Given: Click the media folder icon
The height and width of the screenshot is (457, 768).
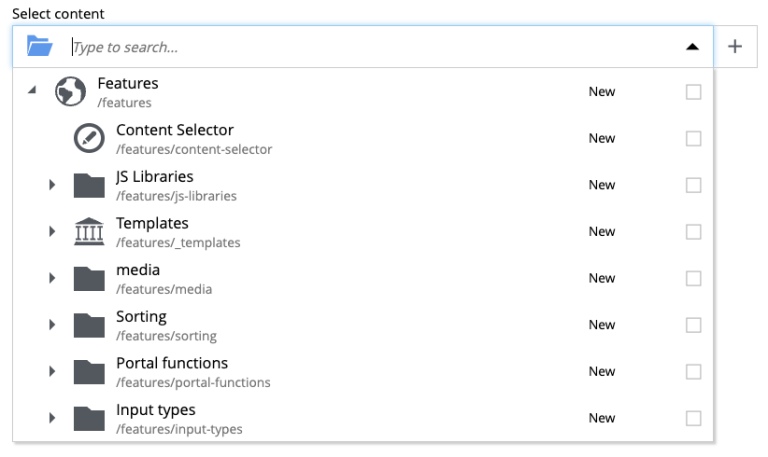Looking at the screenshot, I should pos(89,278).
